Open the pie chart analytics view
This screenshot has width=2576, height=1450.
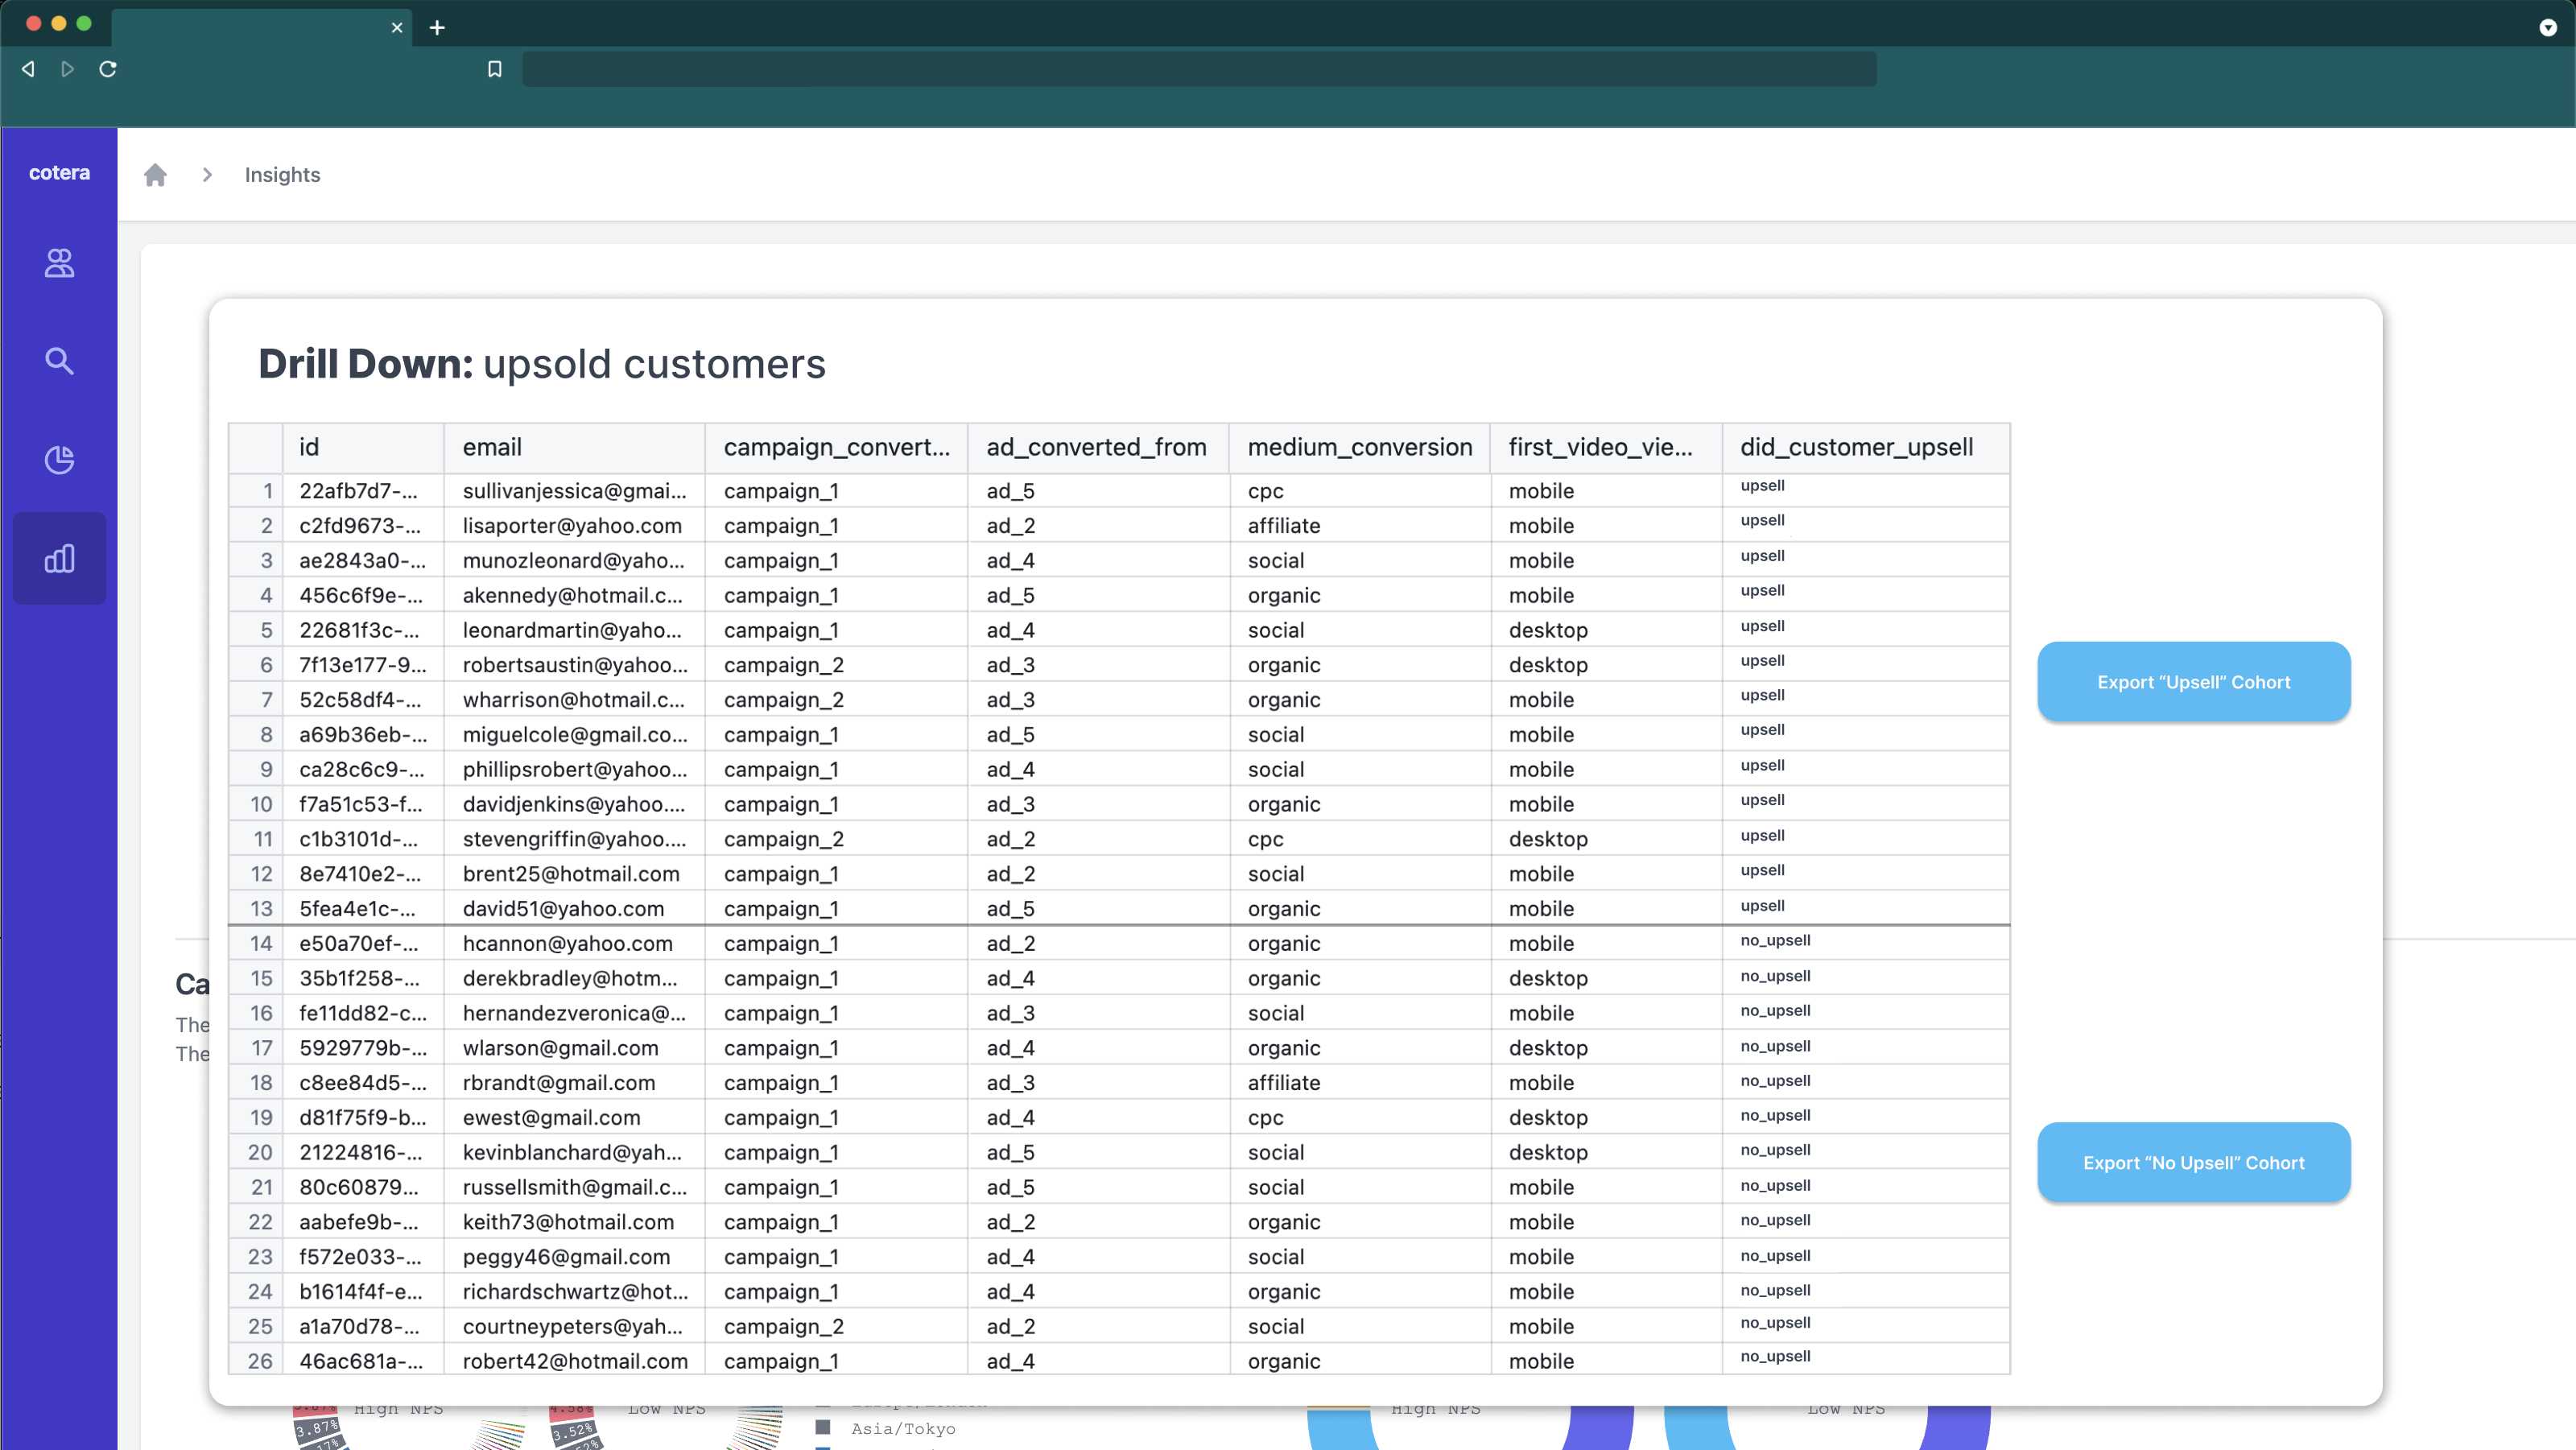pyautogui.click(x=59, y=459)
